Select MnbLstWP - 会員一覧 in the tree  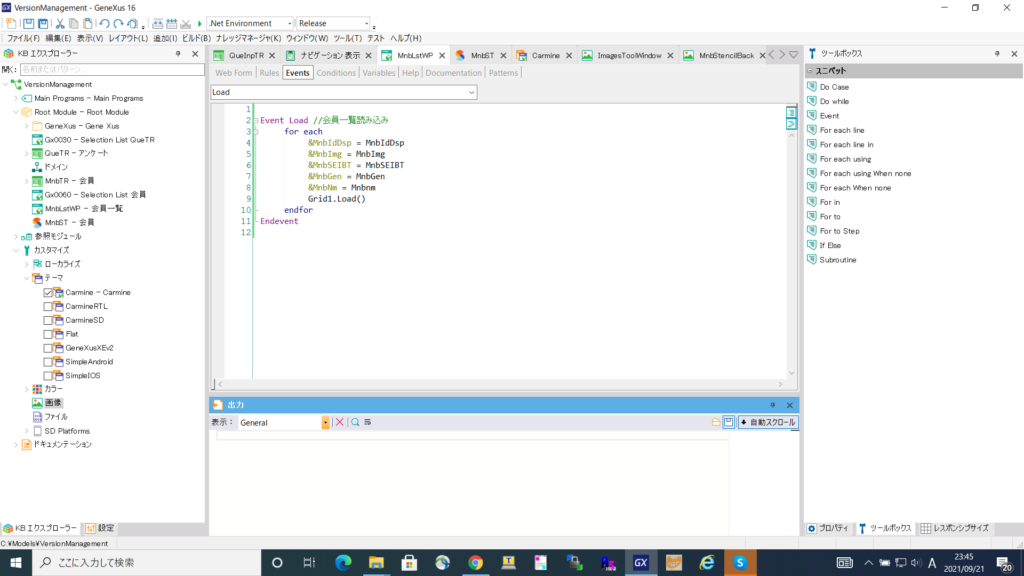point(84,209)
